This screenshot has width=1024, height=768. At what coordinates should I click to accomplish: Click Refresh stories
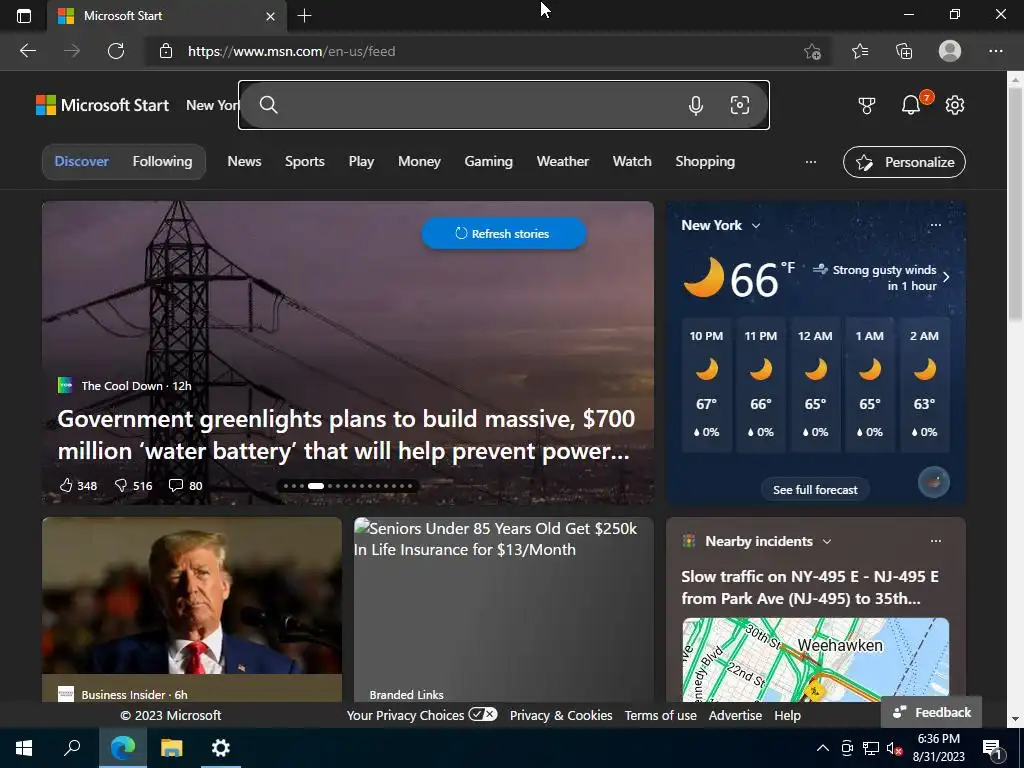click(504, 233)
